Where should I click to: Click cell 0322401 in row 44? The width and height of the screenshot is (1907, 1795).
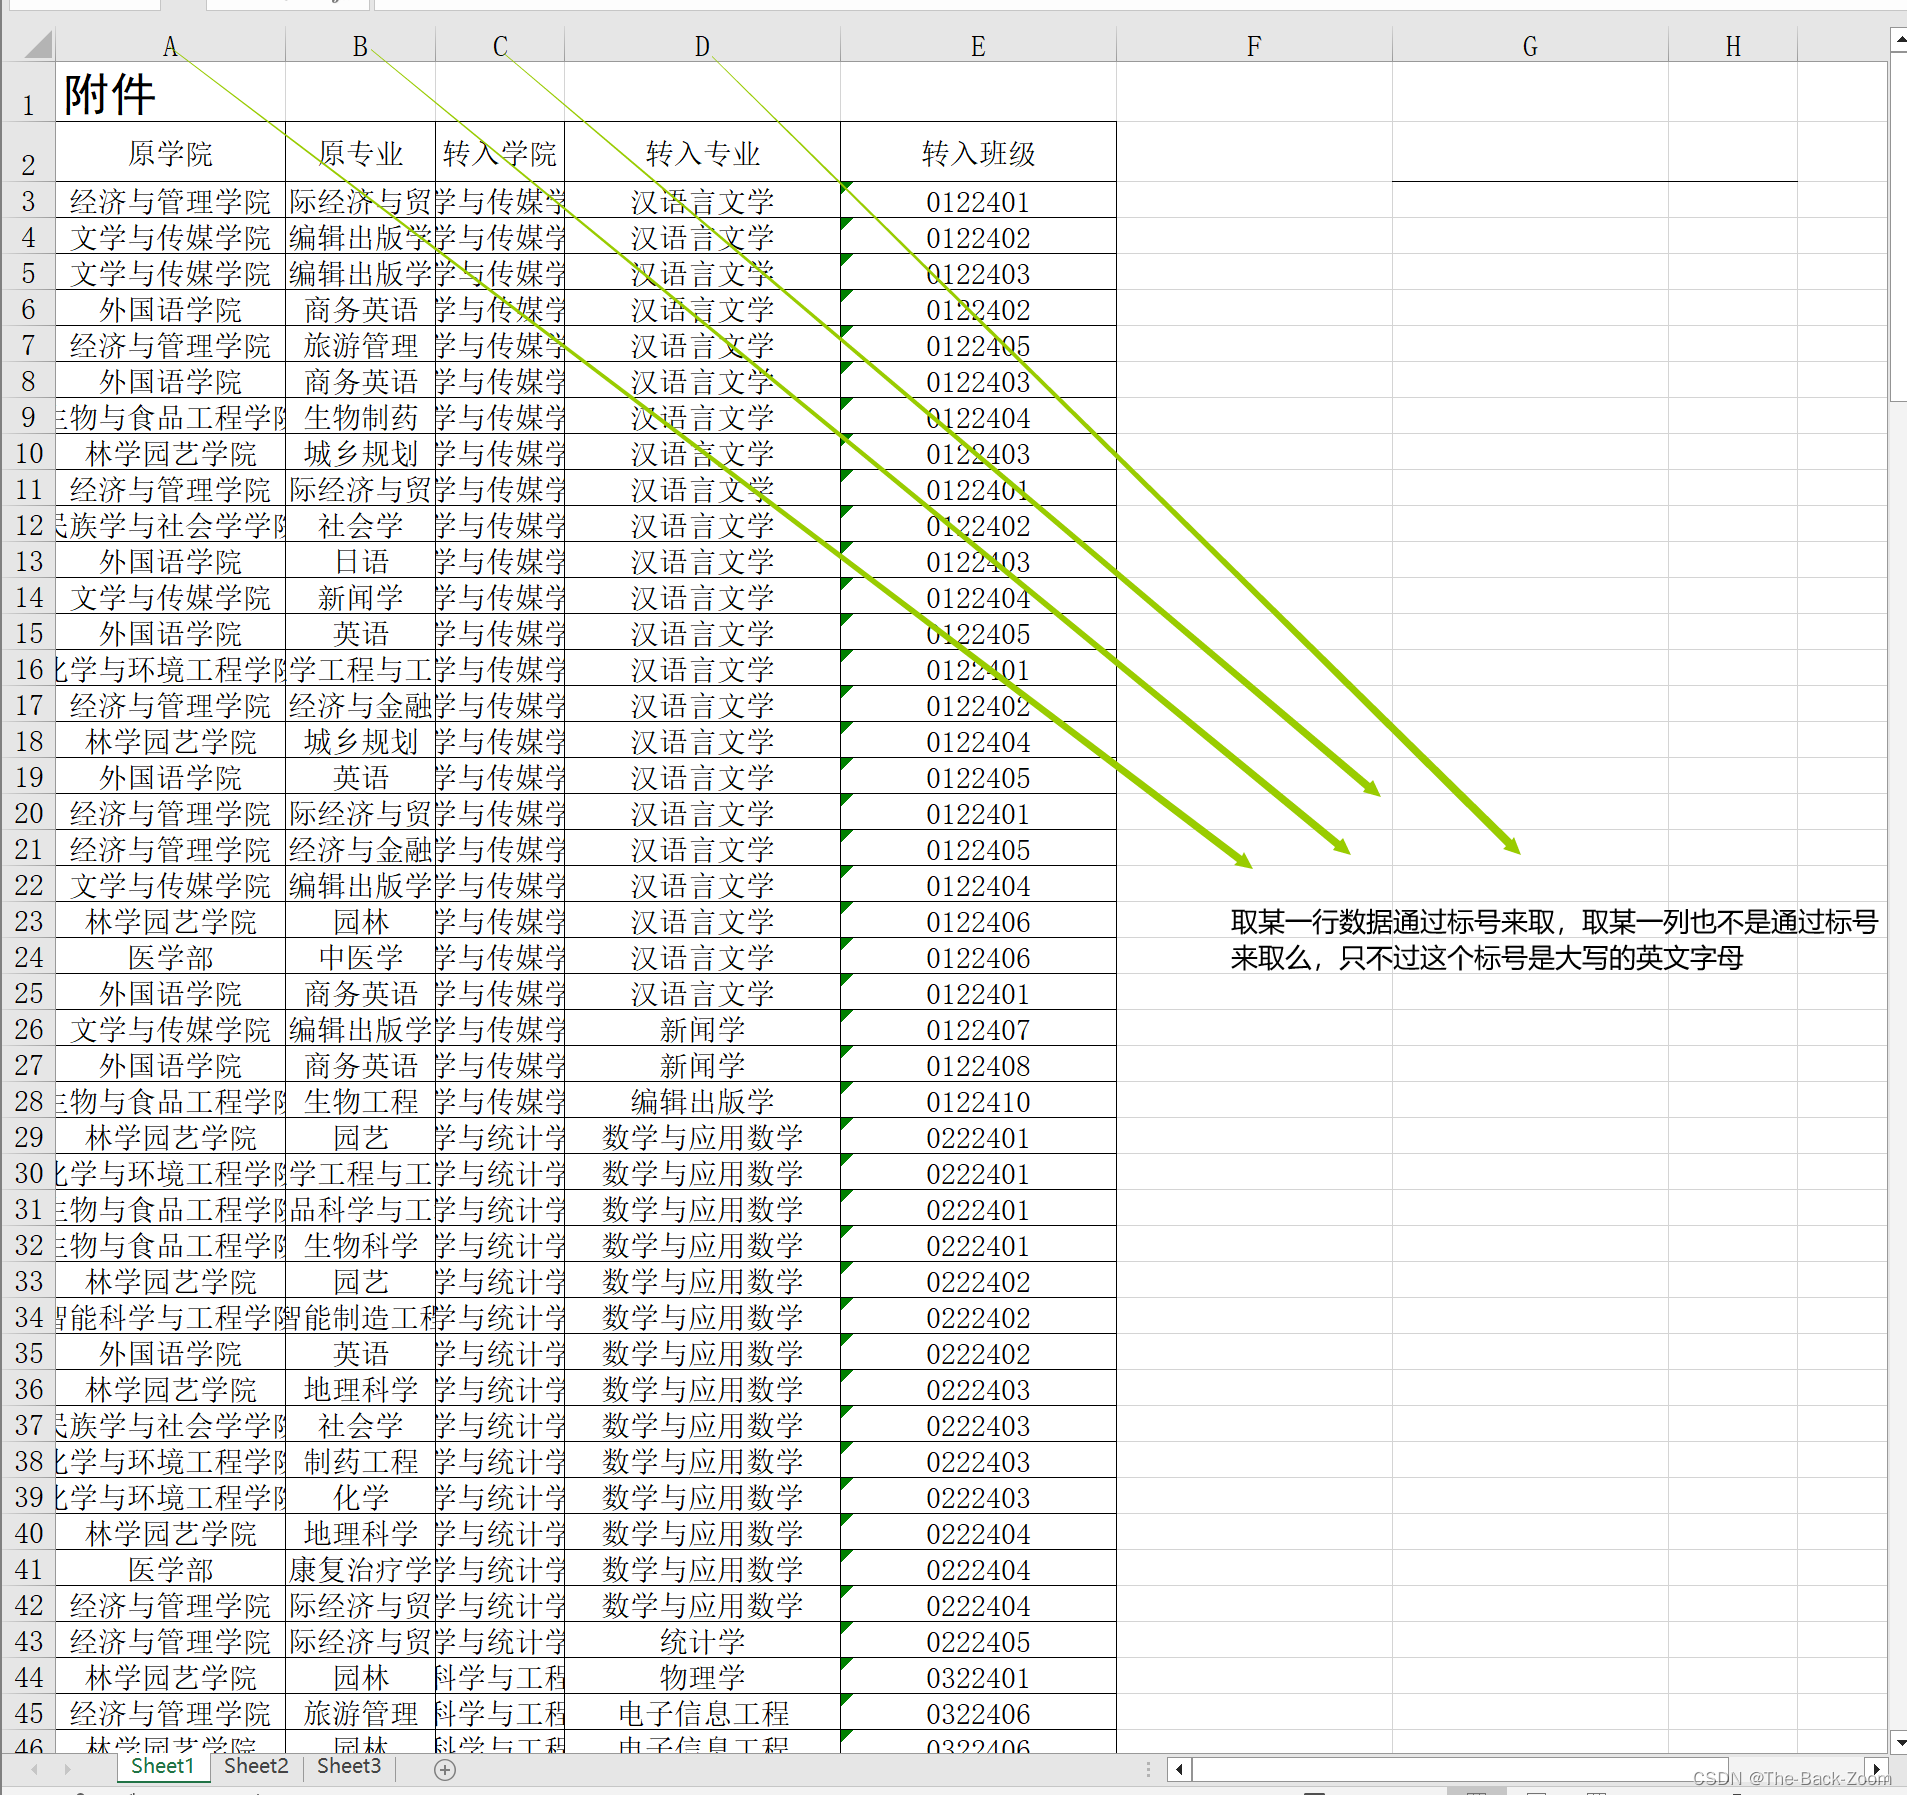[978, 1677]
